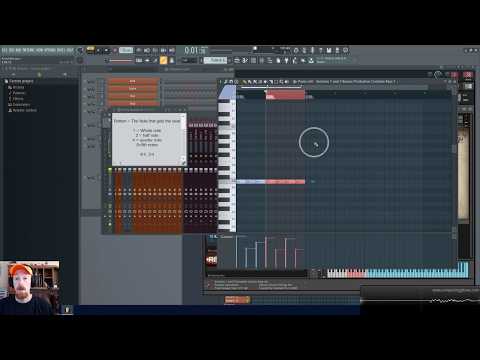
Task: Select the Piano roll Select tool
Action: click(276, 82)
